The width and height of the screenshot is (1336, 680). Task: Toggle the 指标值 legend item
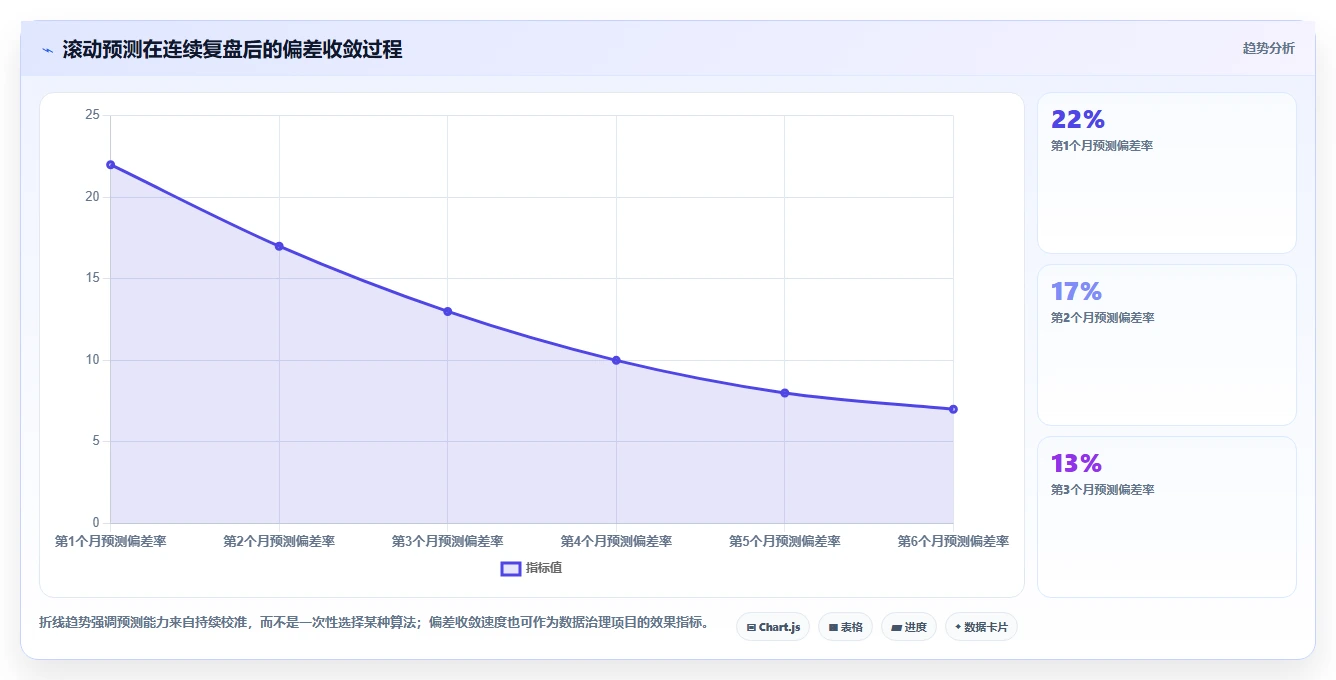(532, 568)
